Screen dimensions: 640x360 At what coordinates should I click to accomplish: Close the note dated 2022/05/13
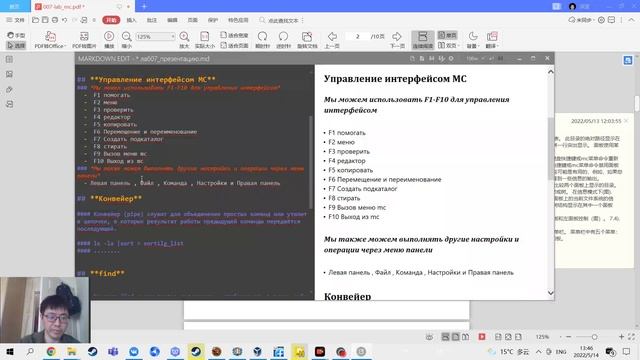coord(626,121)
